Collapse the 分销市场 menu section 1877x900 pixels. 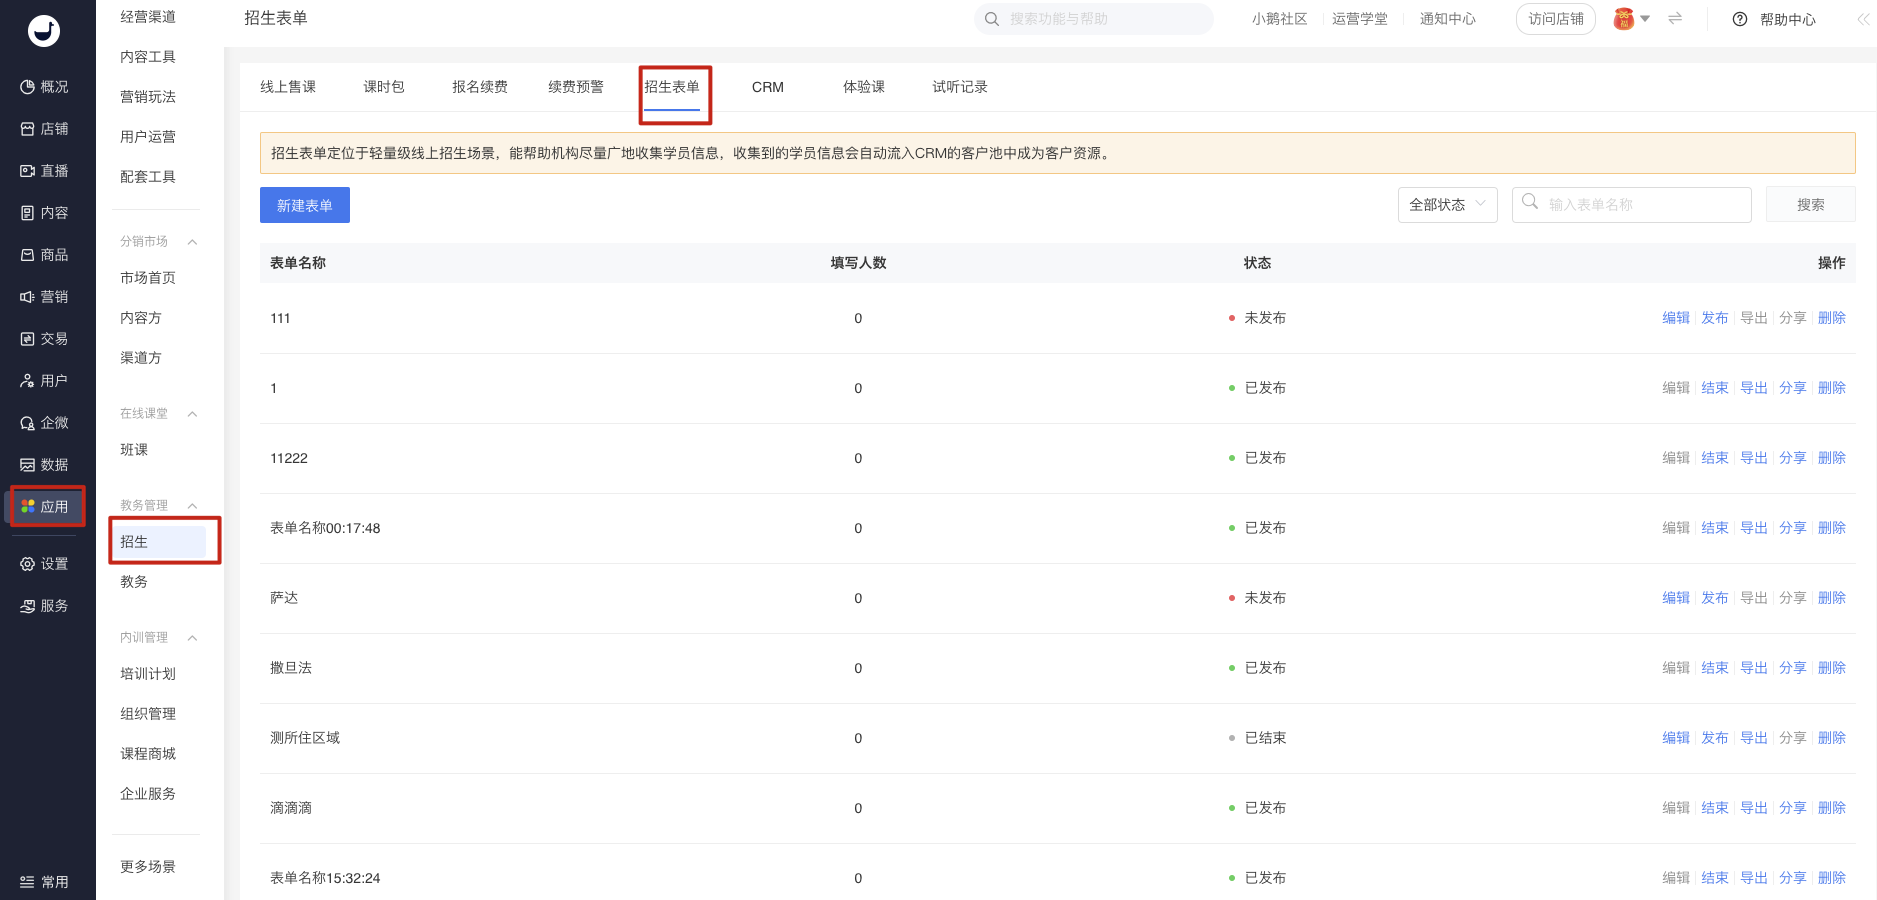point(192,242)
